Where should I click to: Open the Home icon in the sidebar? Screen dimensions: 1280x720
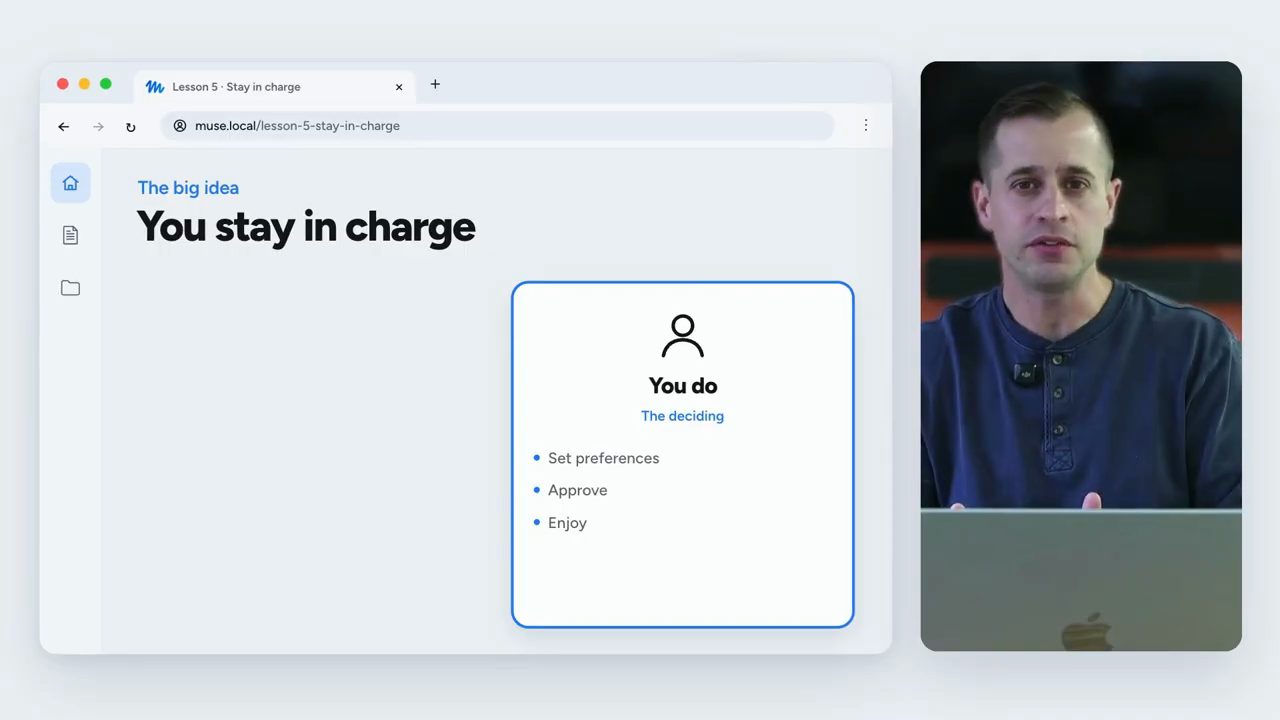tap(70, 183)
